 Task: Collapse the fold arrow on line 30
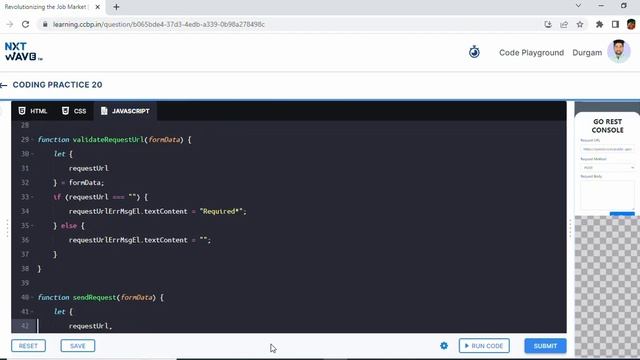(32, 154)
